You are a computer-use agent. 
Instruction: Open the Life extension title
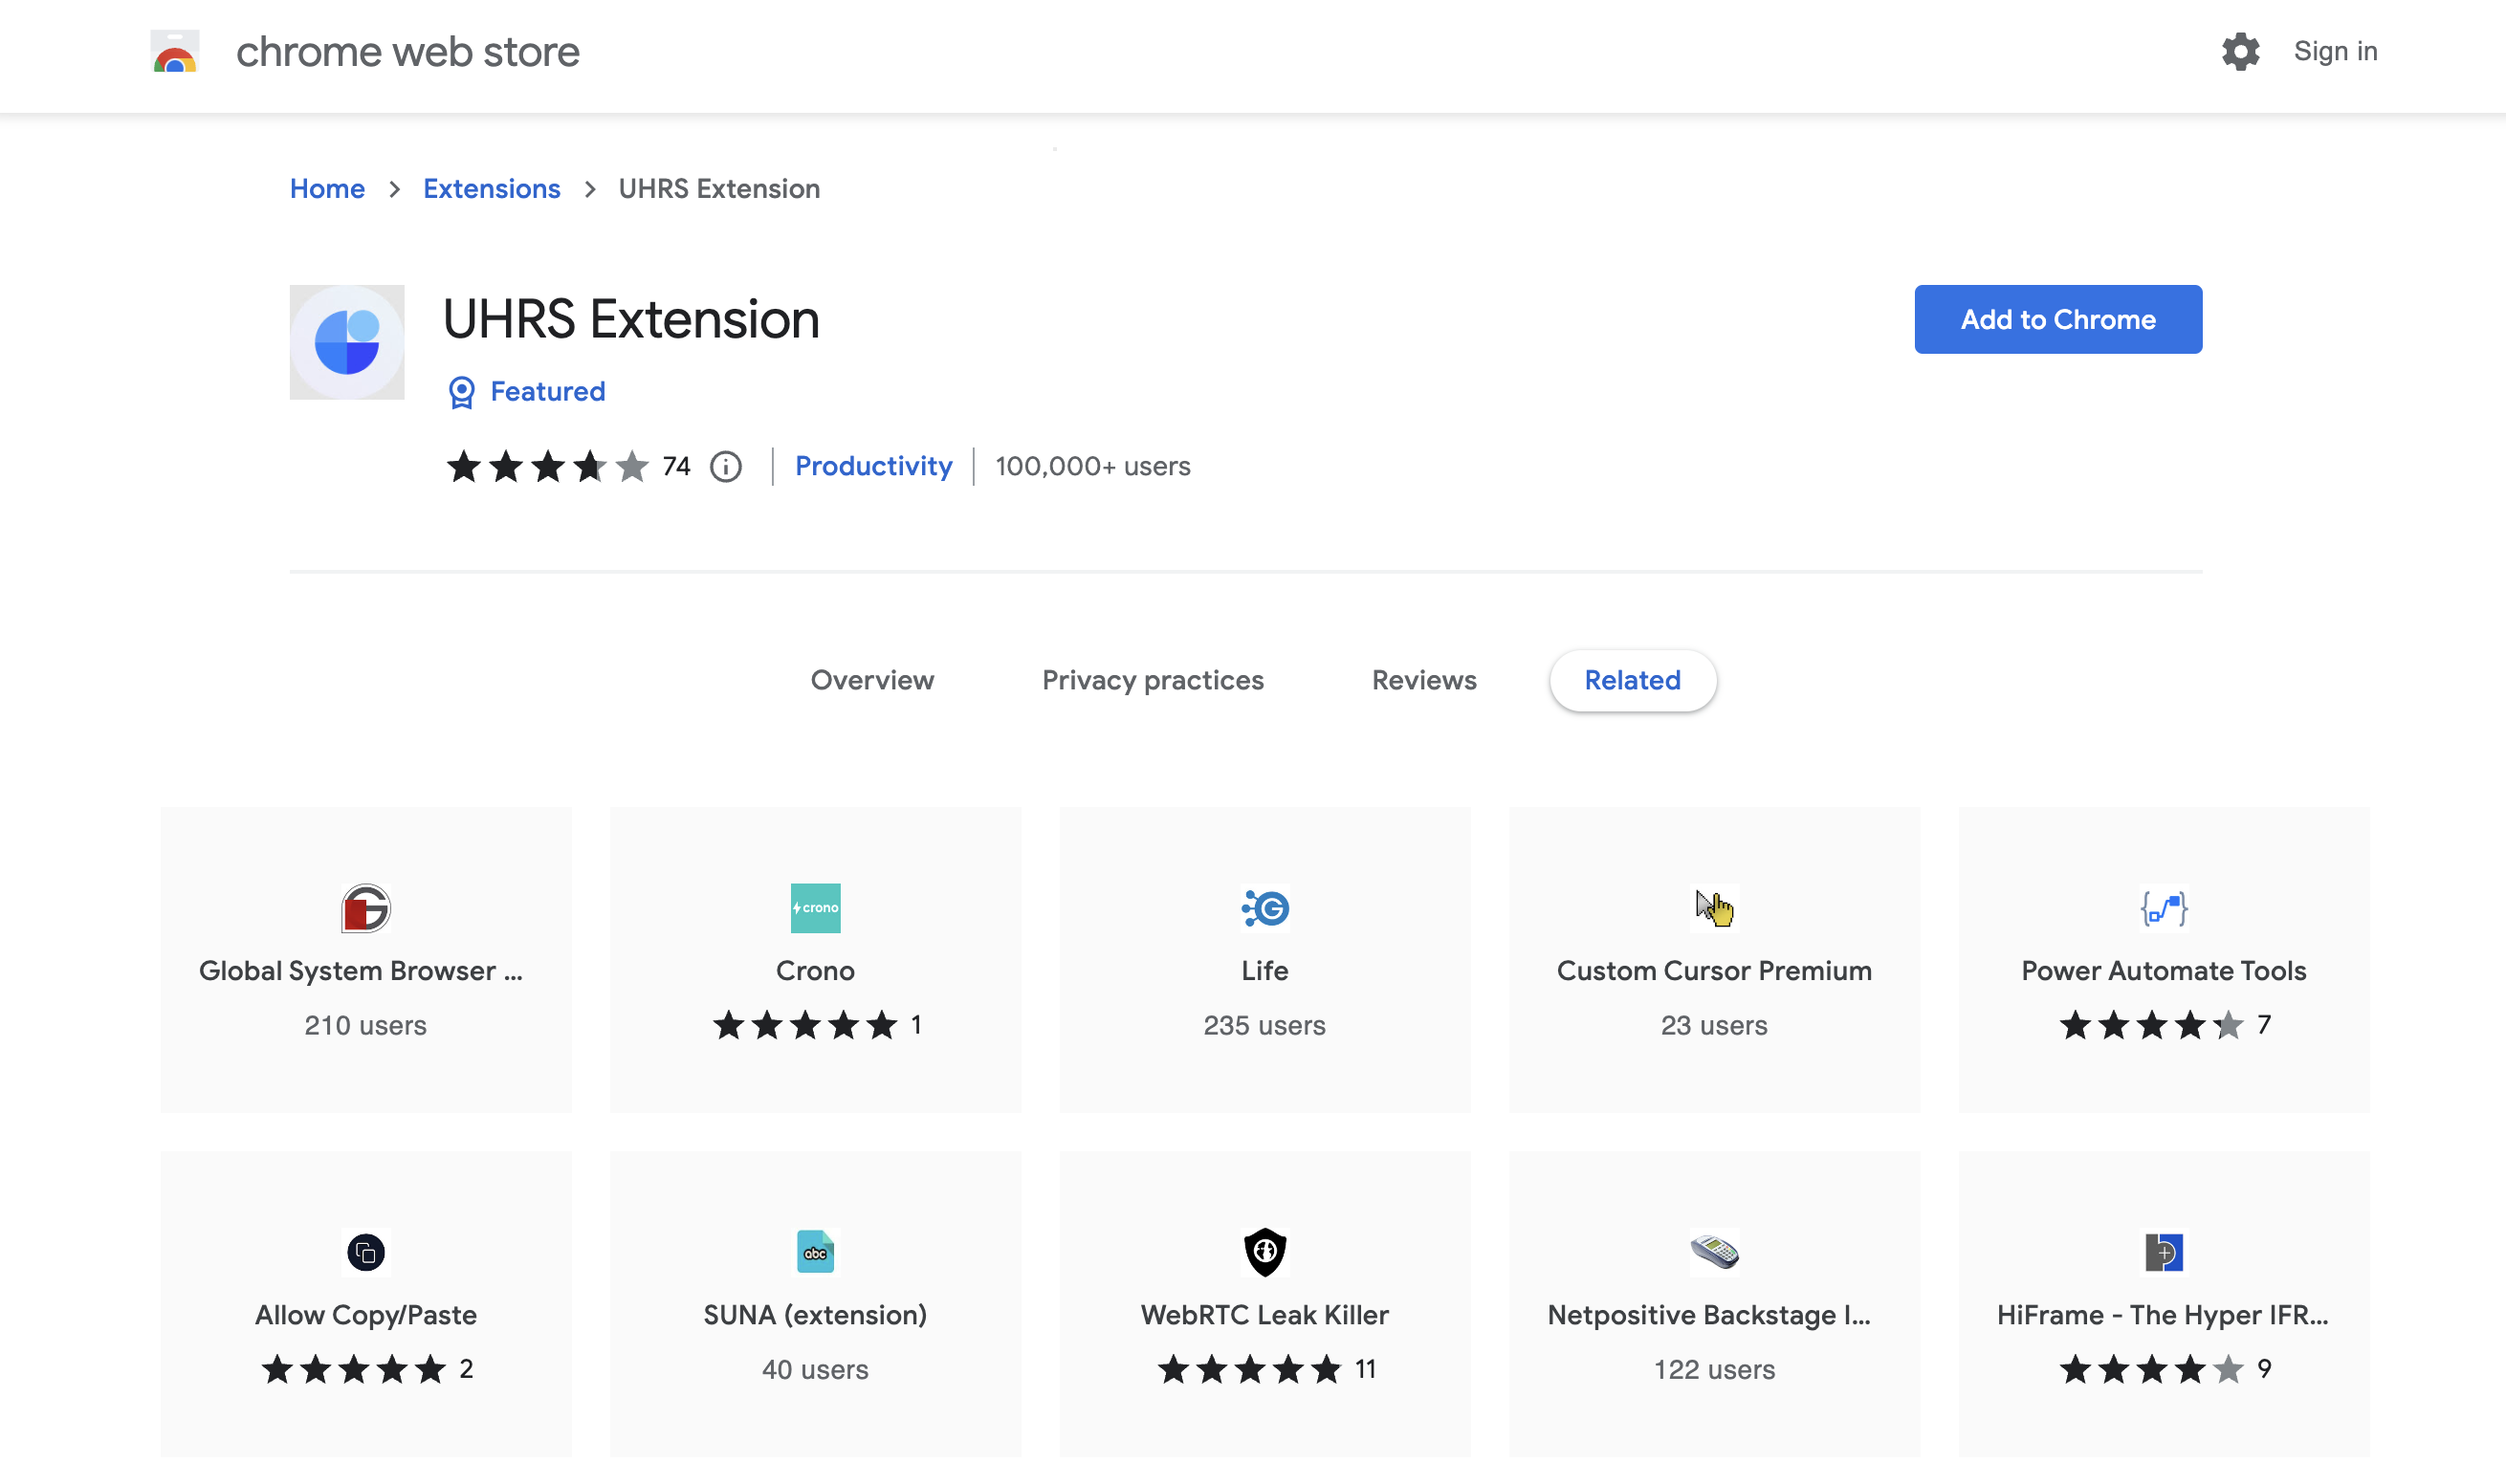[x=1265, y=971]
